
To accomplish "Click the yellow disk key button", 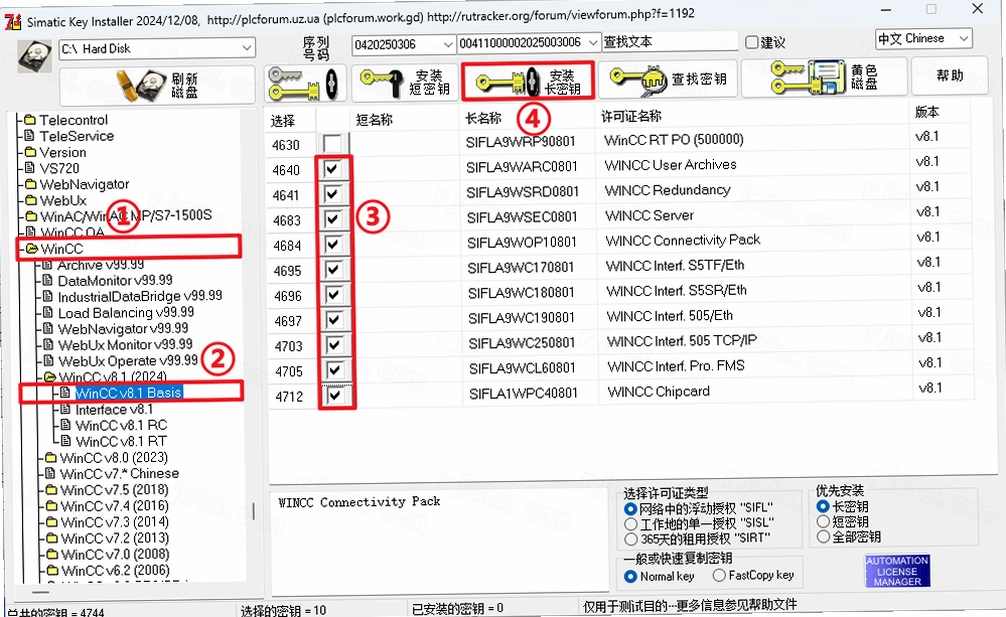I will tap(824, 77).
